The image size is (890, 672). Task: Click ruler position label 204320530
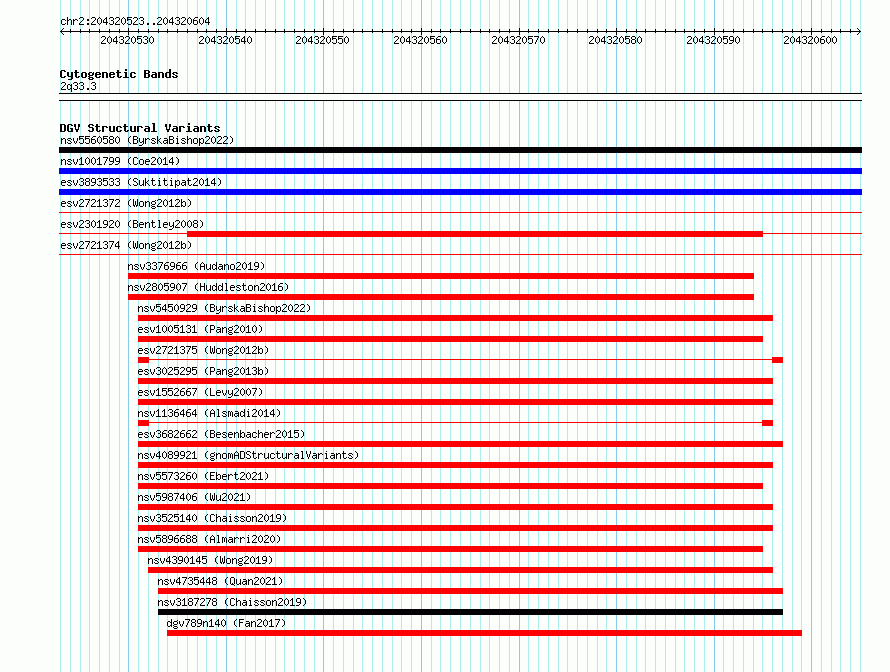click(x=127, y=40)
